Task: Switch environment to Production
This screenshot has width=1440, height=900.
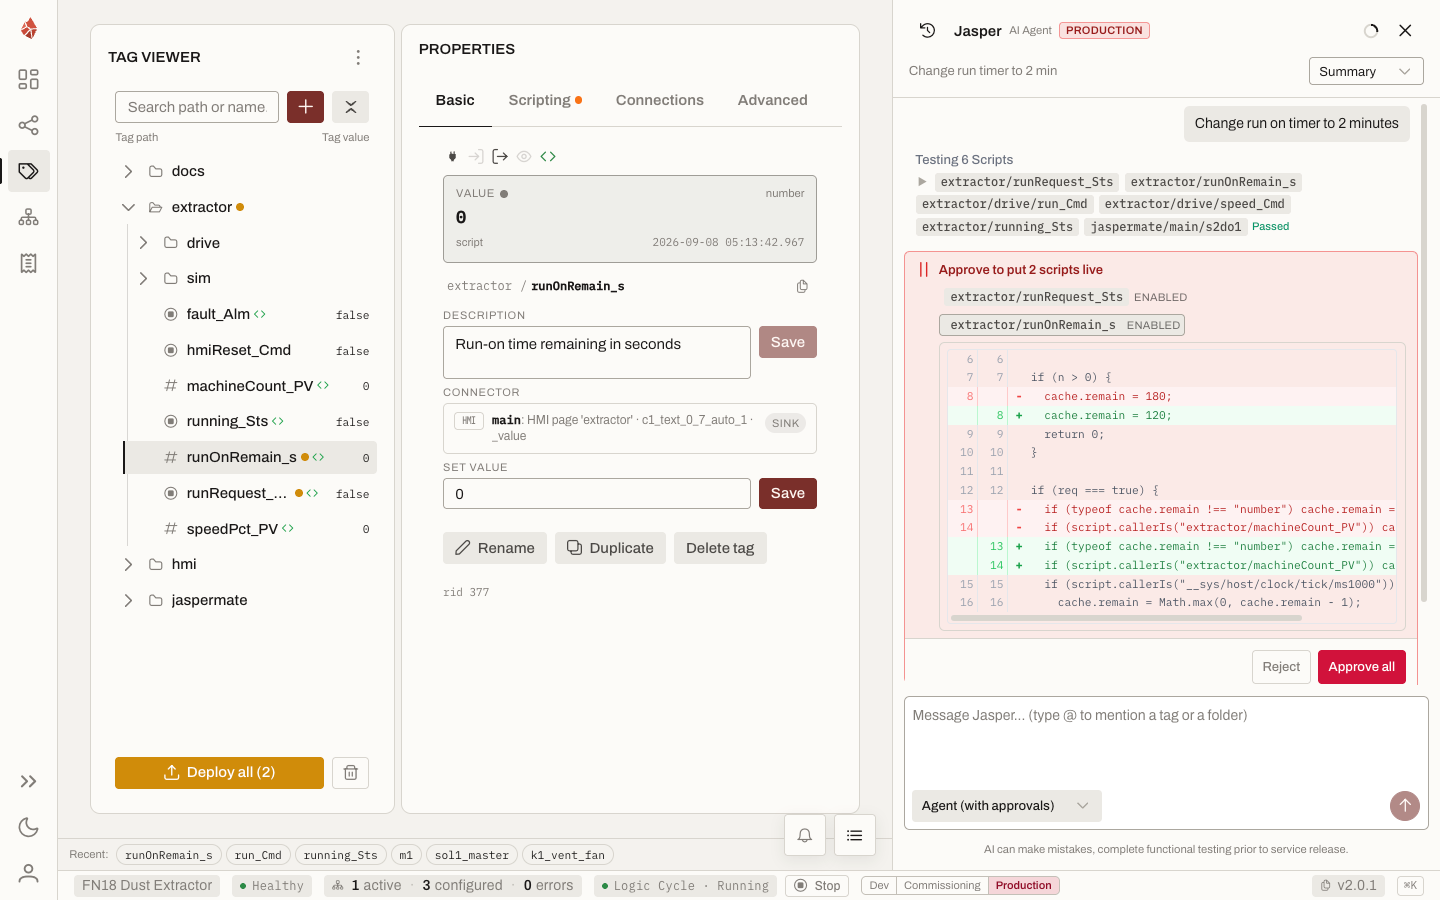Action: pos(1023,886)
